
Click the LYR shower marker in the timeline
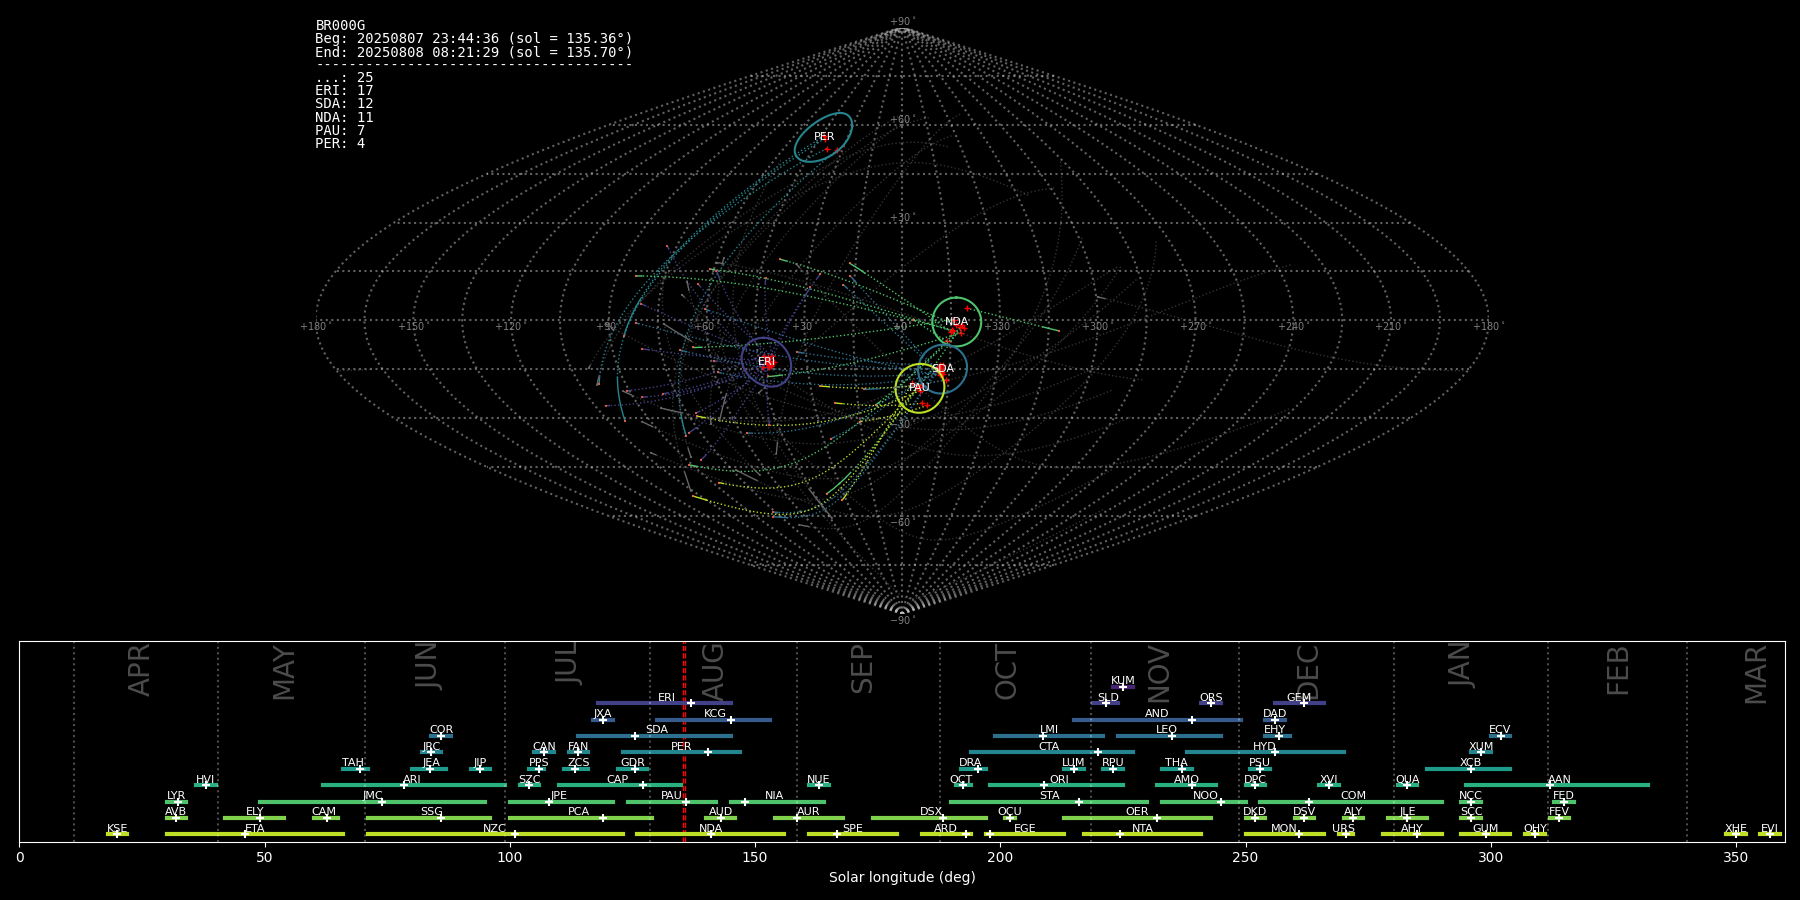[176, 801]
